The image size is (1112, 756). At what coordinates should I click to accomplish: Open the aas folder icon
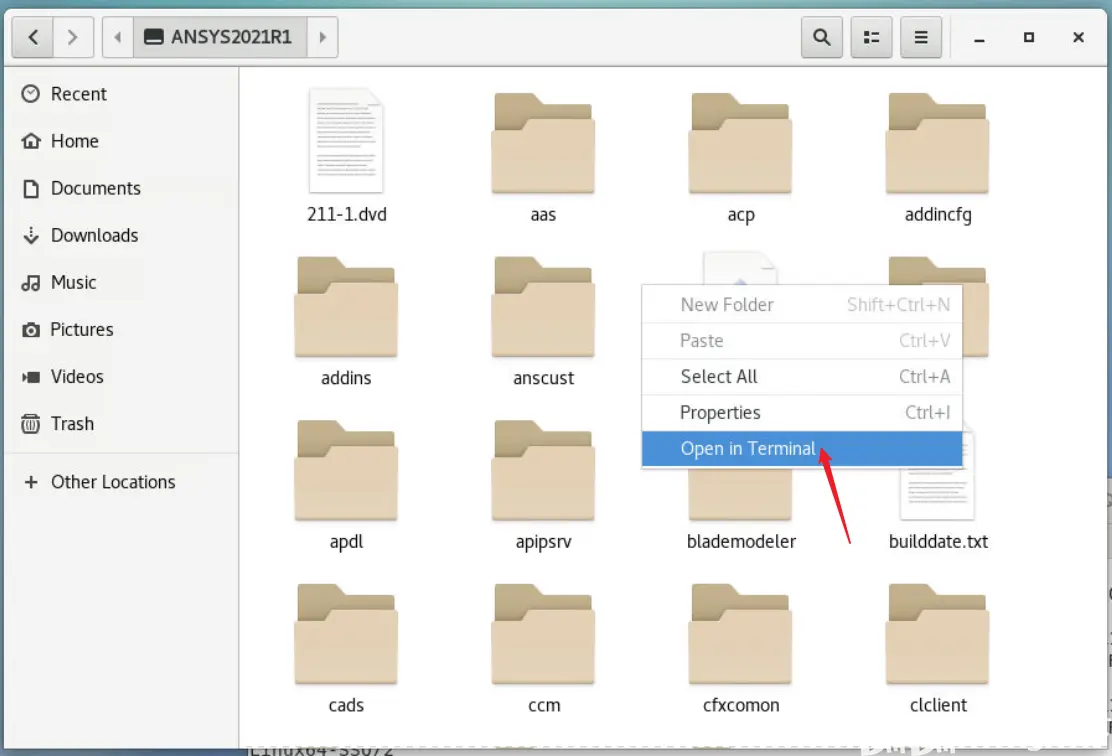pos(543,143)
